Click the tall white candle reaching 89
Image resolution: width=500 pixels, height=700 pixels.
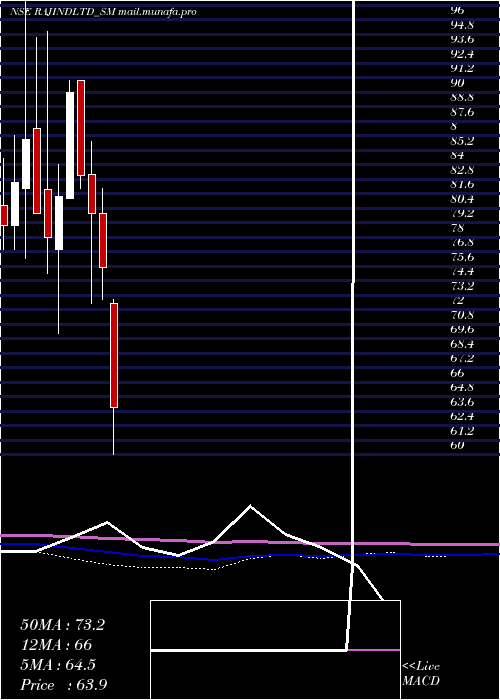(x=70, y=145)
